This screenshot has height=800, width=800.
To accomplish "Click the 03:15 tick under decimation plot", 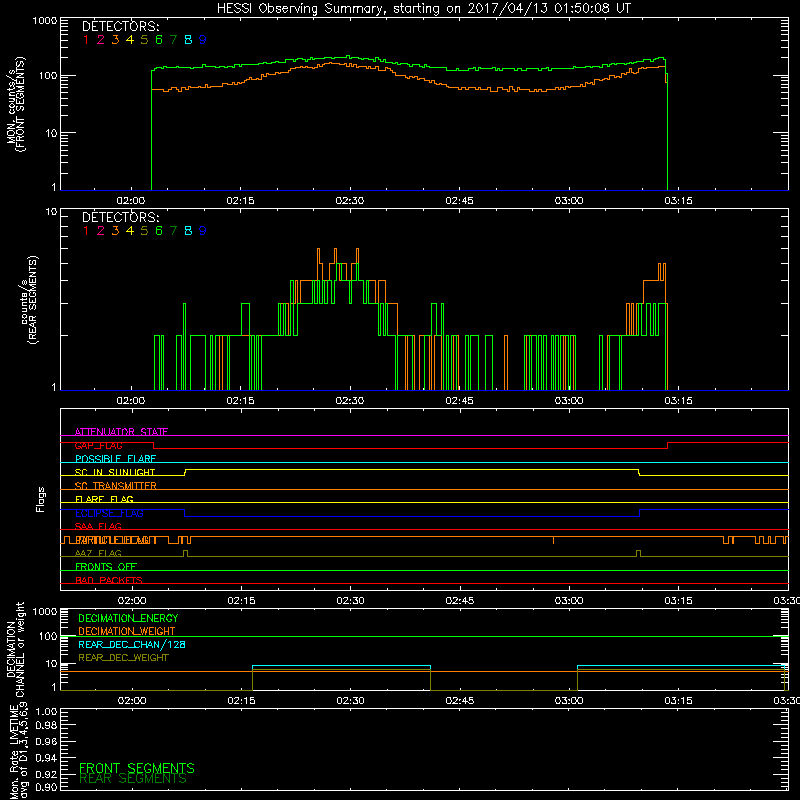I will [x=679, y=701].
